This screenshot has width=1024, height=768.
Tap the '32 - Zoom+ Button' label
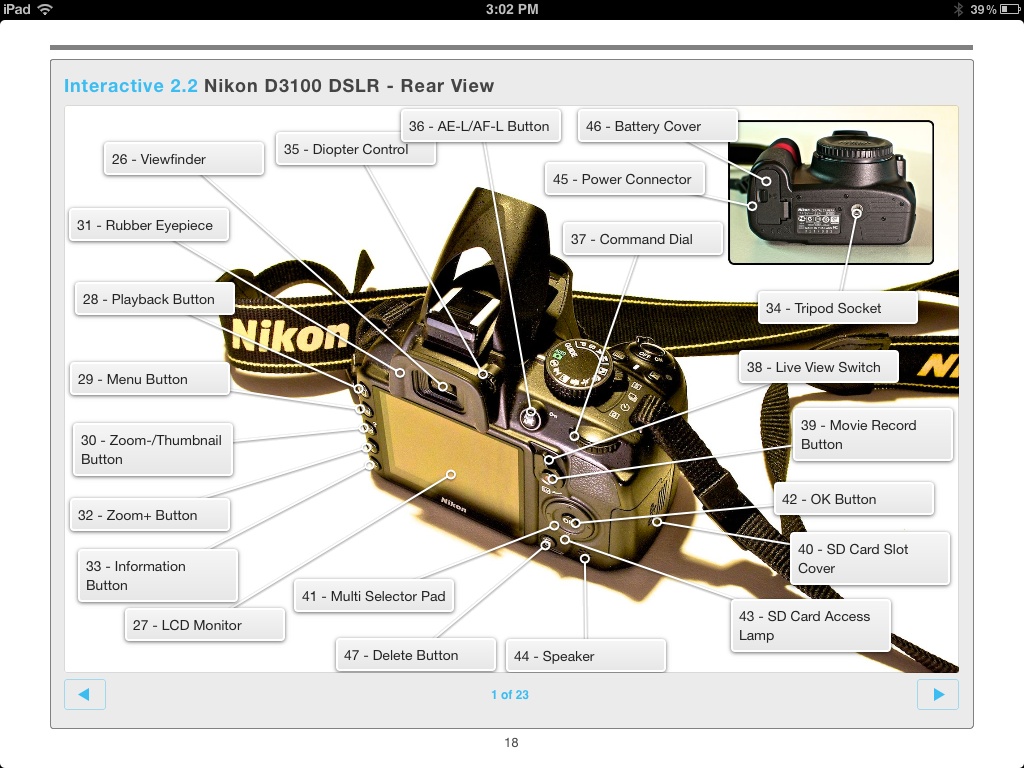tap(150, 515)
